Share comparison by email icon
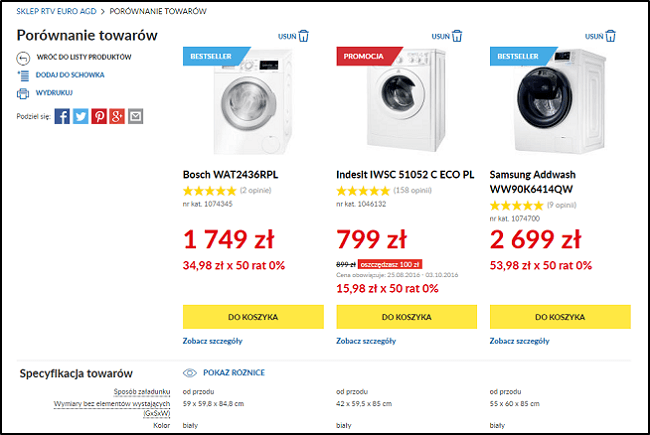The width and height of the screenshot is (650, 435). (x=135, y=116)
